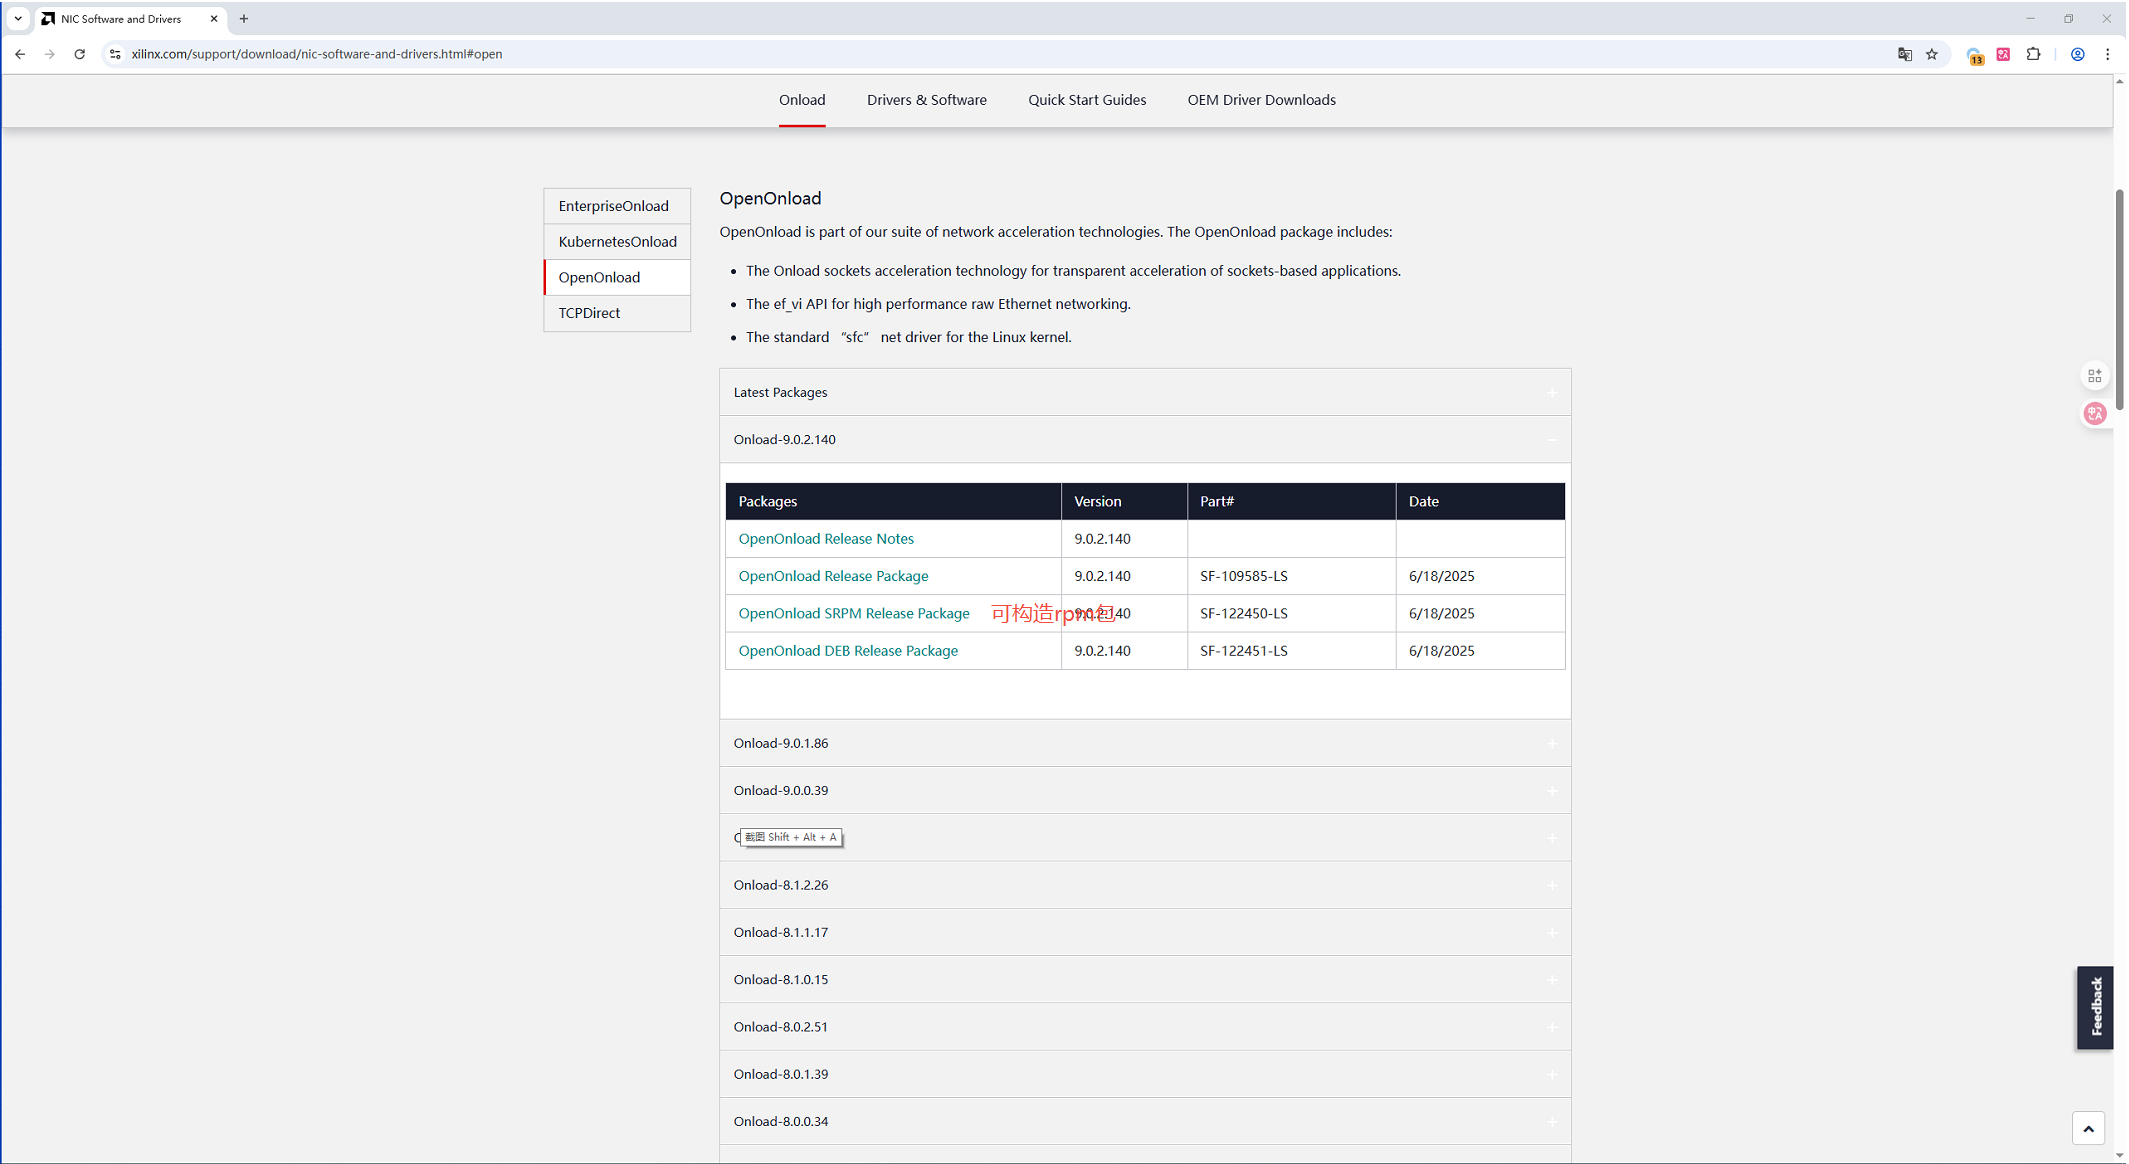Click the Feedback side button
Viewport: 2129px width, 1164px height.
[x=2094, y=1007]
